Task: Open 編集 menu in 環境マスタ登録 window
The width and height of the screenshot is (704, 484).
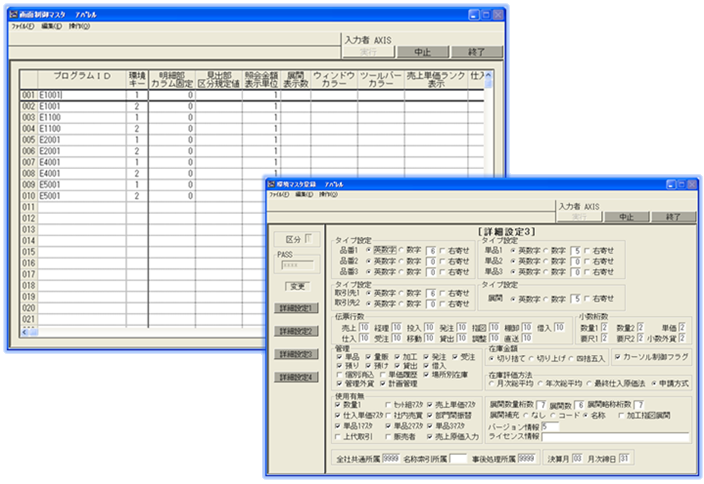Action: coord(304,194)
